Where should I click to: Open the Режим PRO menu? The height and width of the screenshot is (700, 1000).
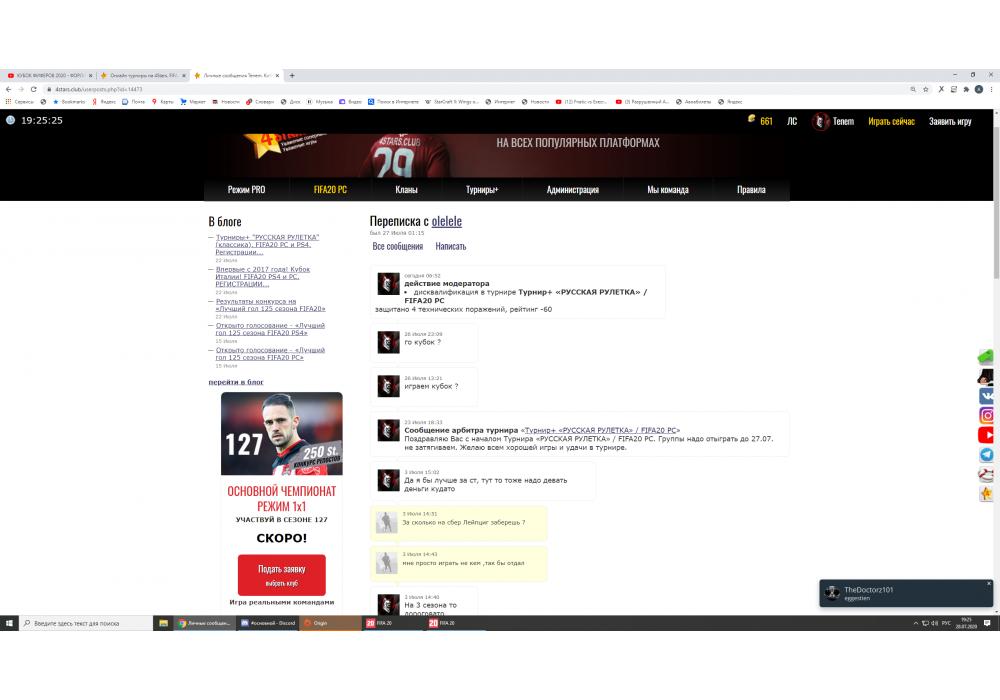tap(246, 189)
